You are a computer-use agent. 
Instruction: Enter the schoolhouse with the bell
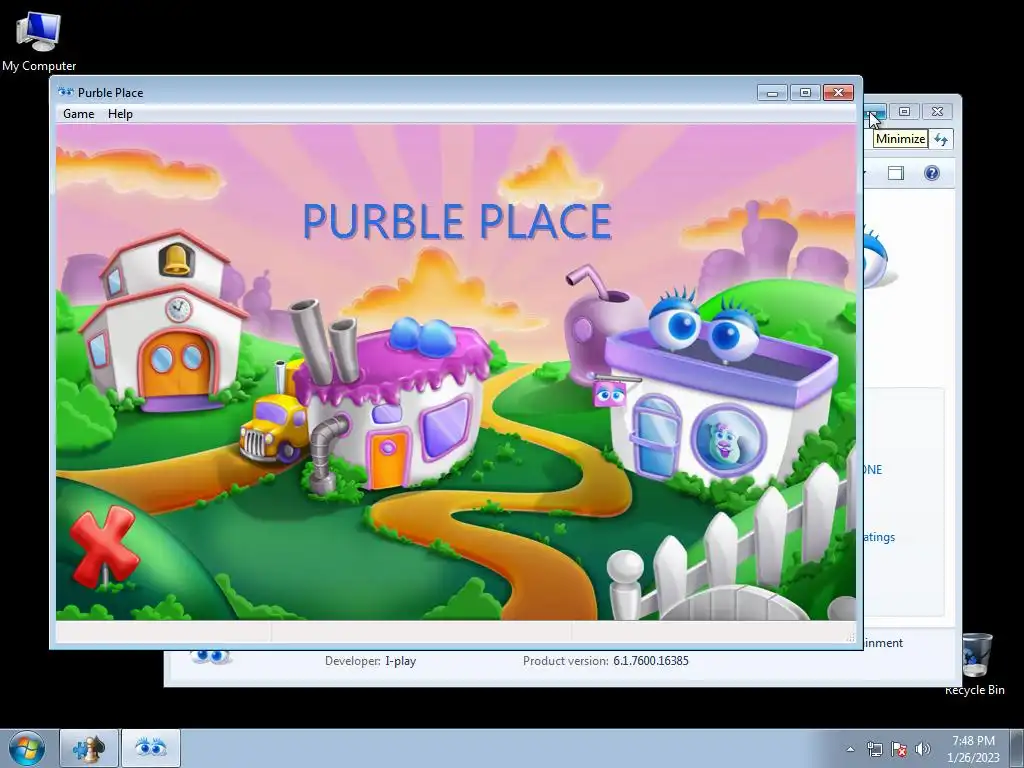pos(162,323)
